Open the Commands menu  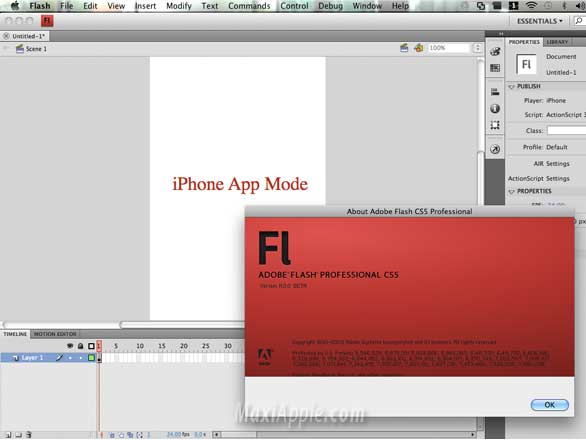click(249, 6)
